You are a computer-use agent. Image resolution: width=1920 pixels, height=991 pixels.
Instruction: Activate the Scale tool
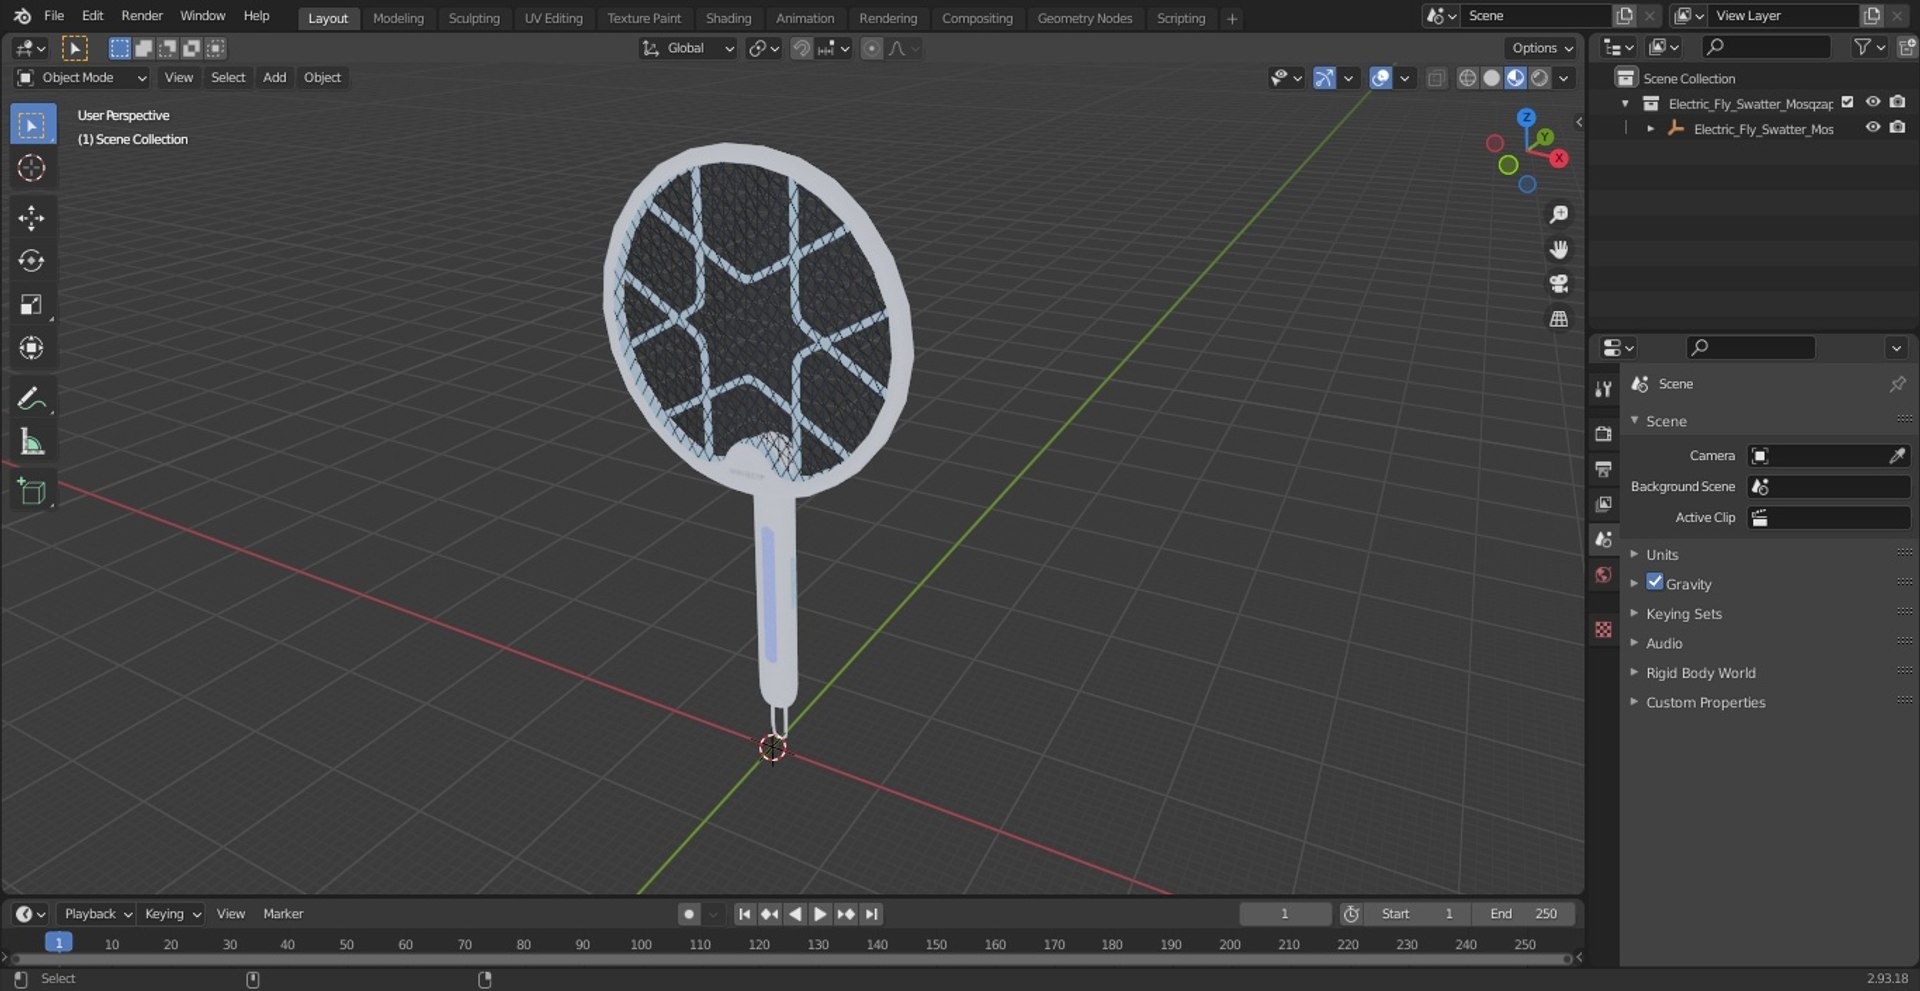pos(31,305)
